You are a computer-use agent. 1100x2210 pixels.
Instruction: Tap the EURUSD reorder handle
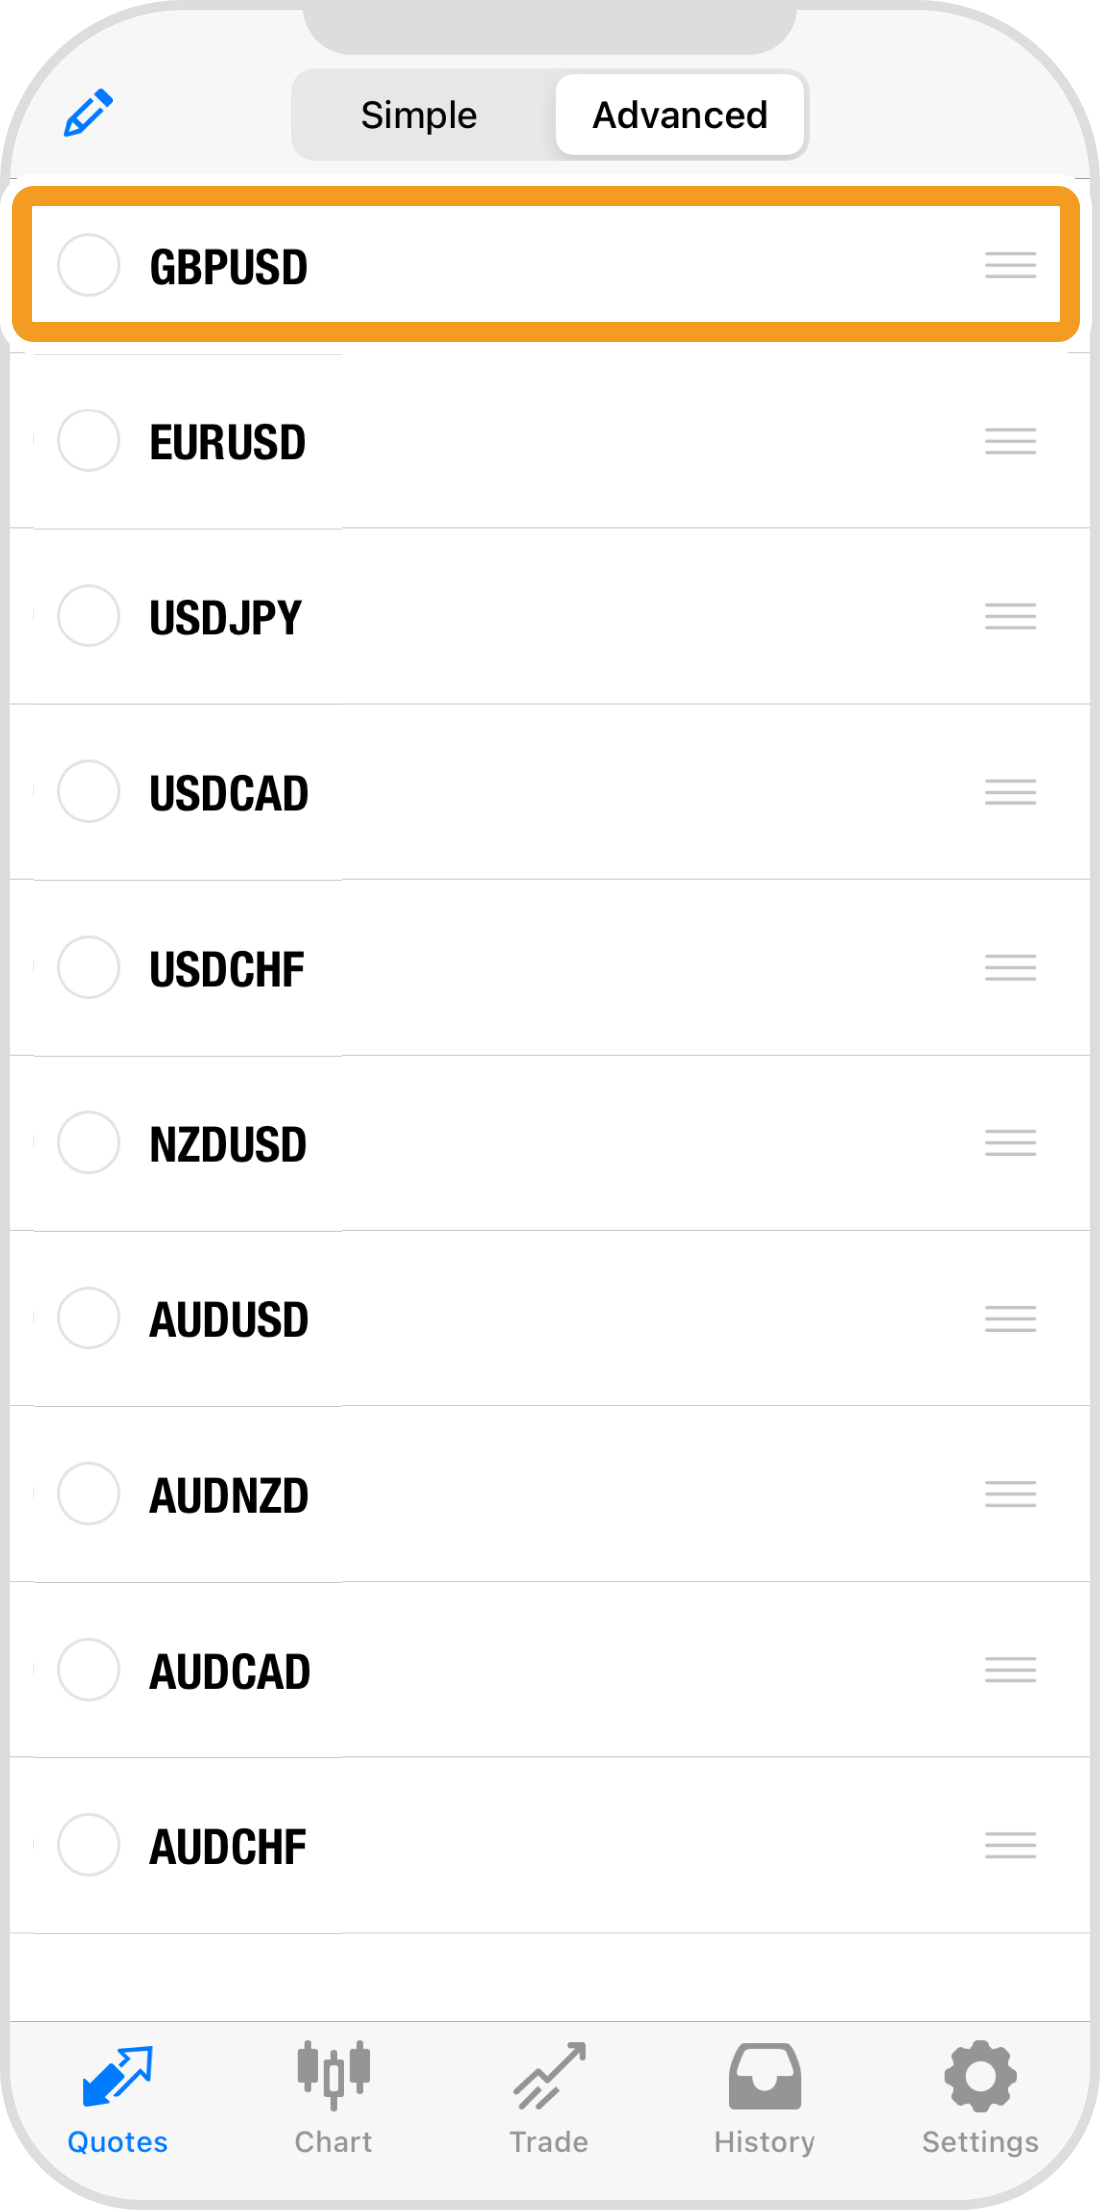pos(1010,440)
